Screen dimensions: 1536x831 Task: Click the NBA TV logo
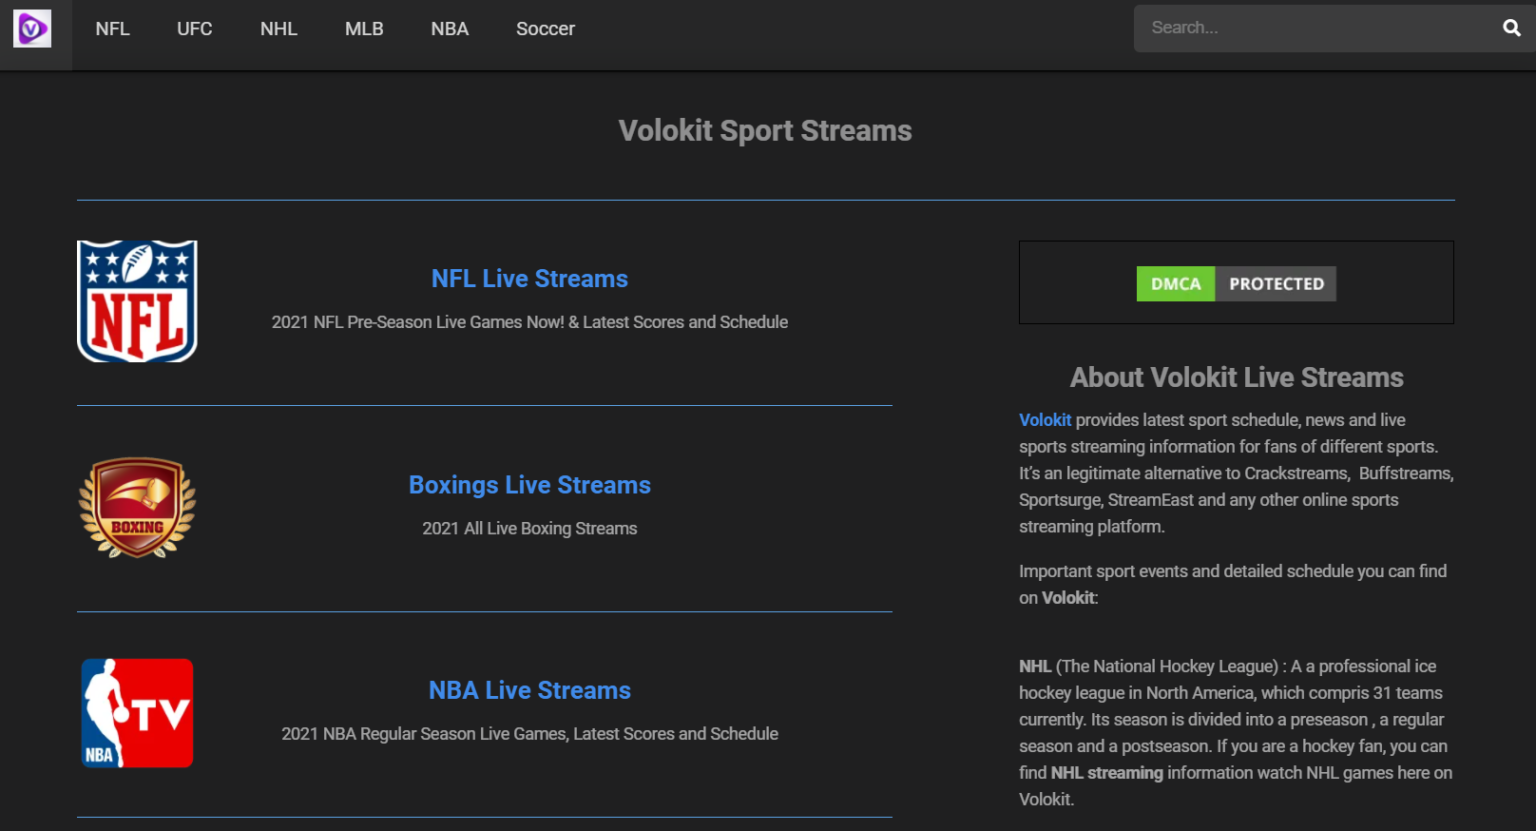point(137,713)
